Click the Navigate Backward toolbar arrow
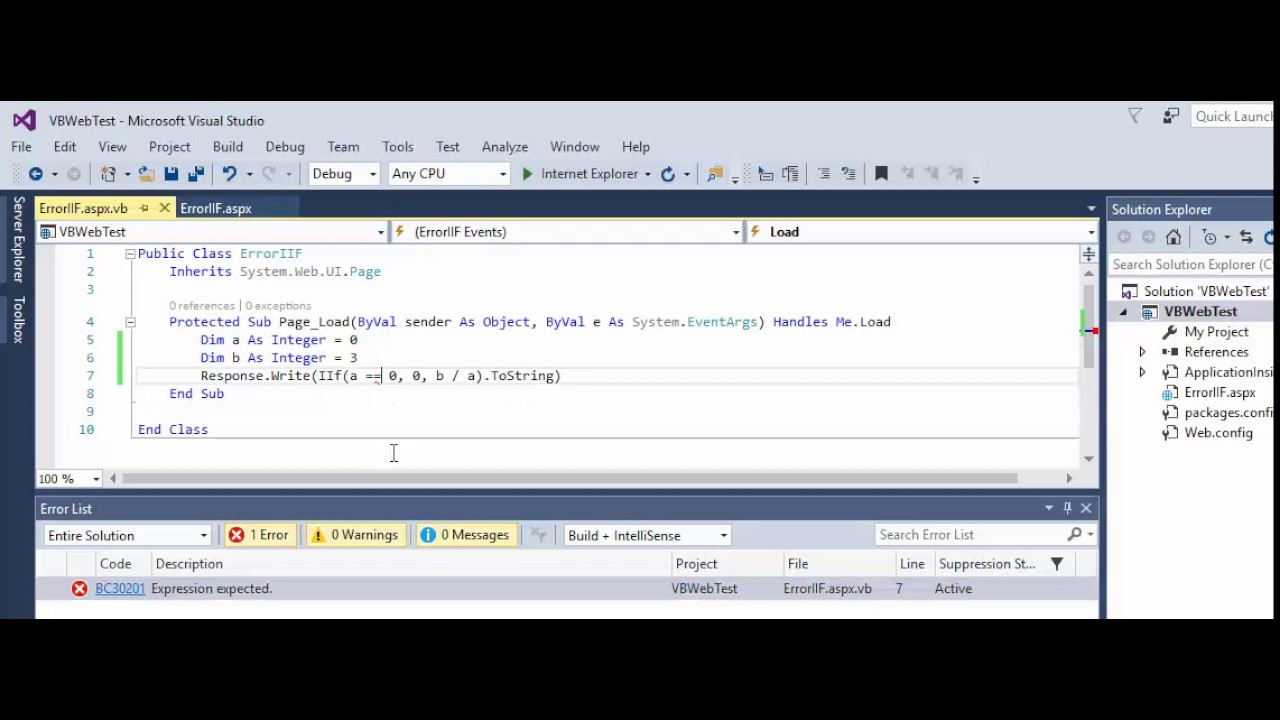 pyautogui.click(x=35, y=174)
